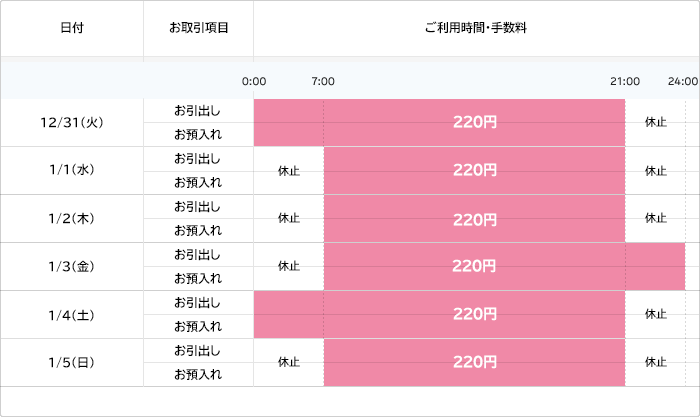Click the 21:00 time label
Screen dimensions: 700x417
click(x=625, y=81)
